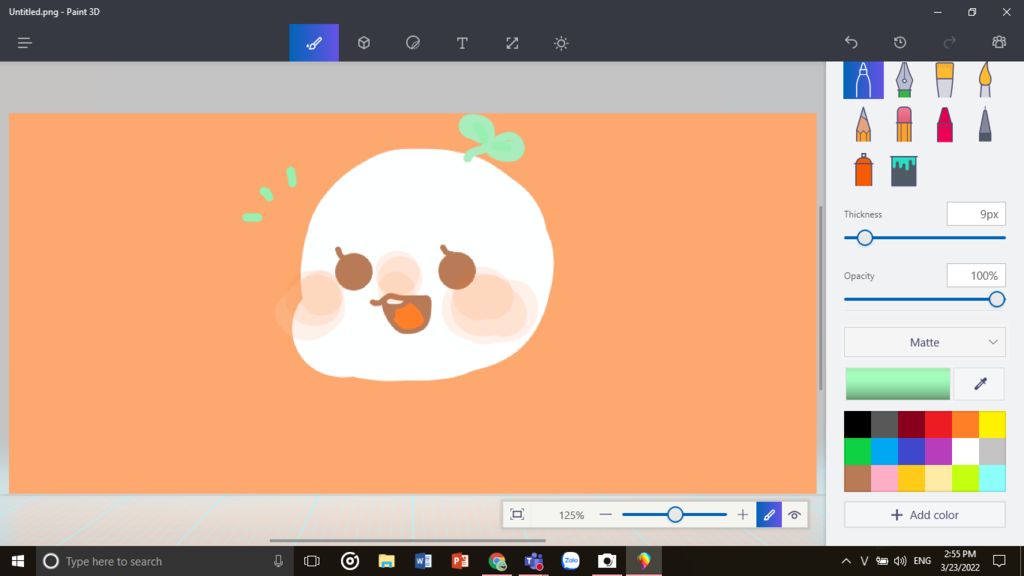1024x576 pixels.
Task: Click the 125% zoom value
Action: coord(571,515)
